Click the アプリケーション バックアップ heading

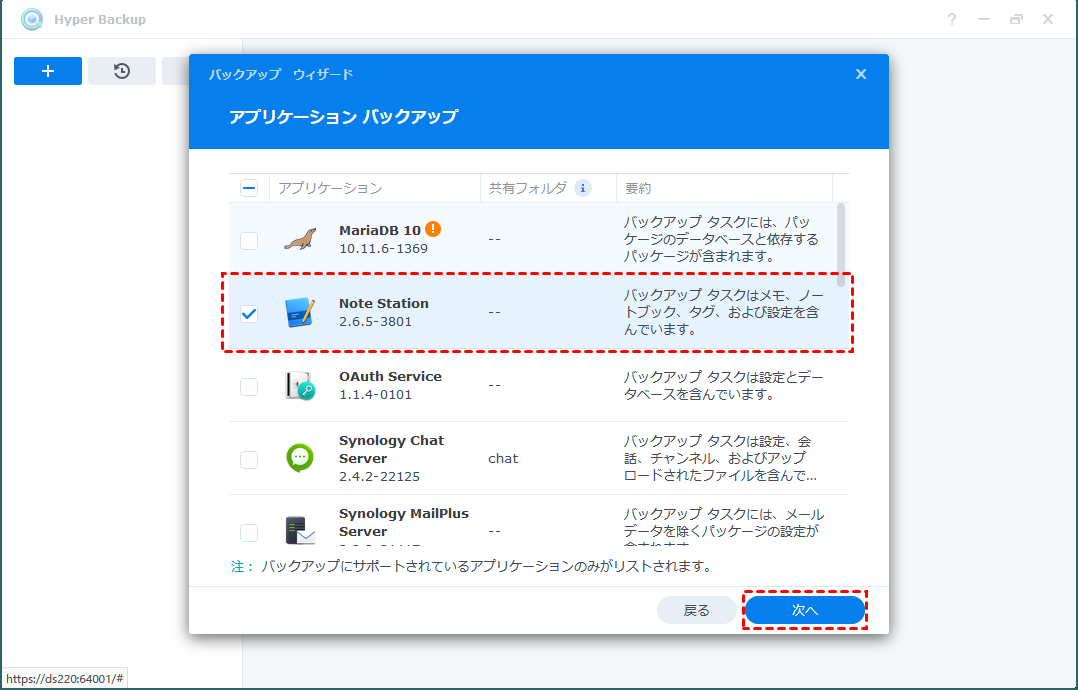[343, 116]
